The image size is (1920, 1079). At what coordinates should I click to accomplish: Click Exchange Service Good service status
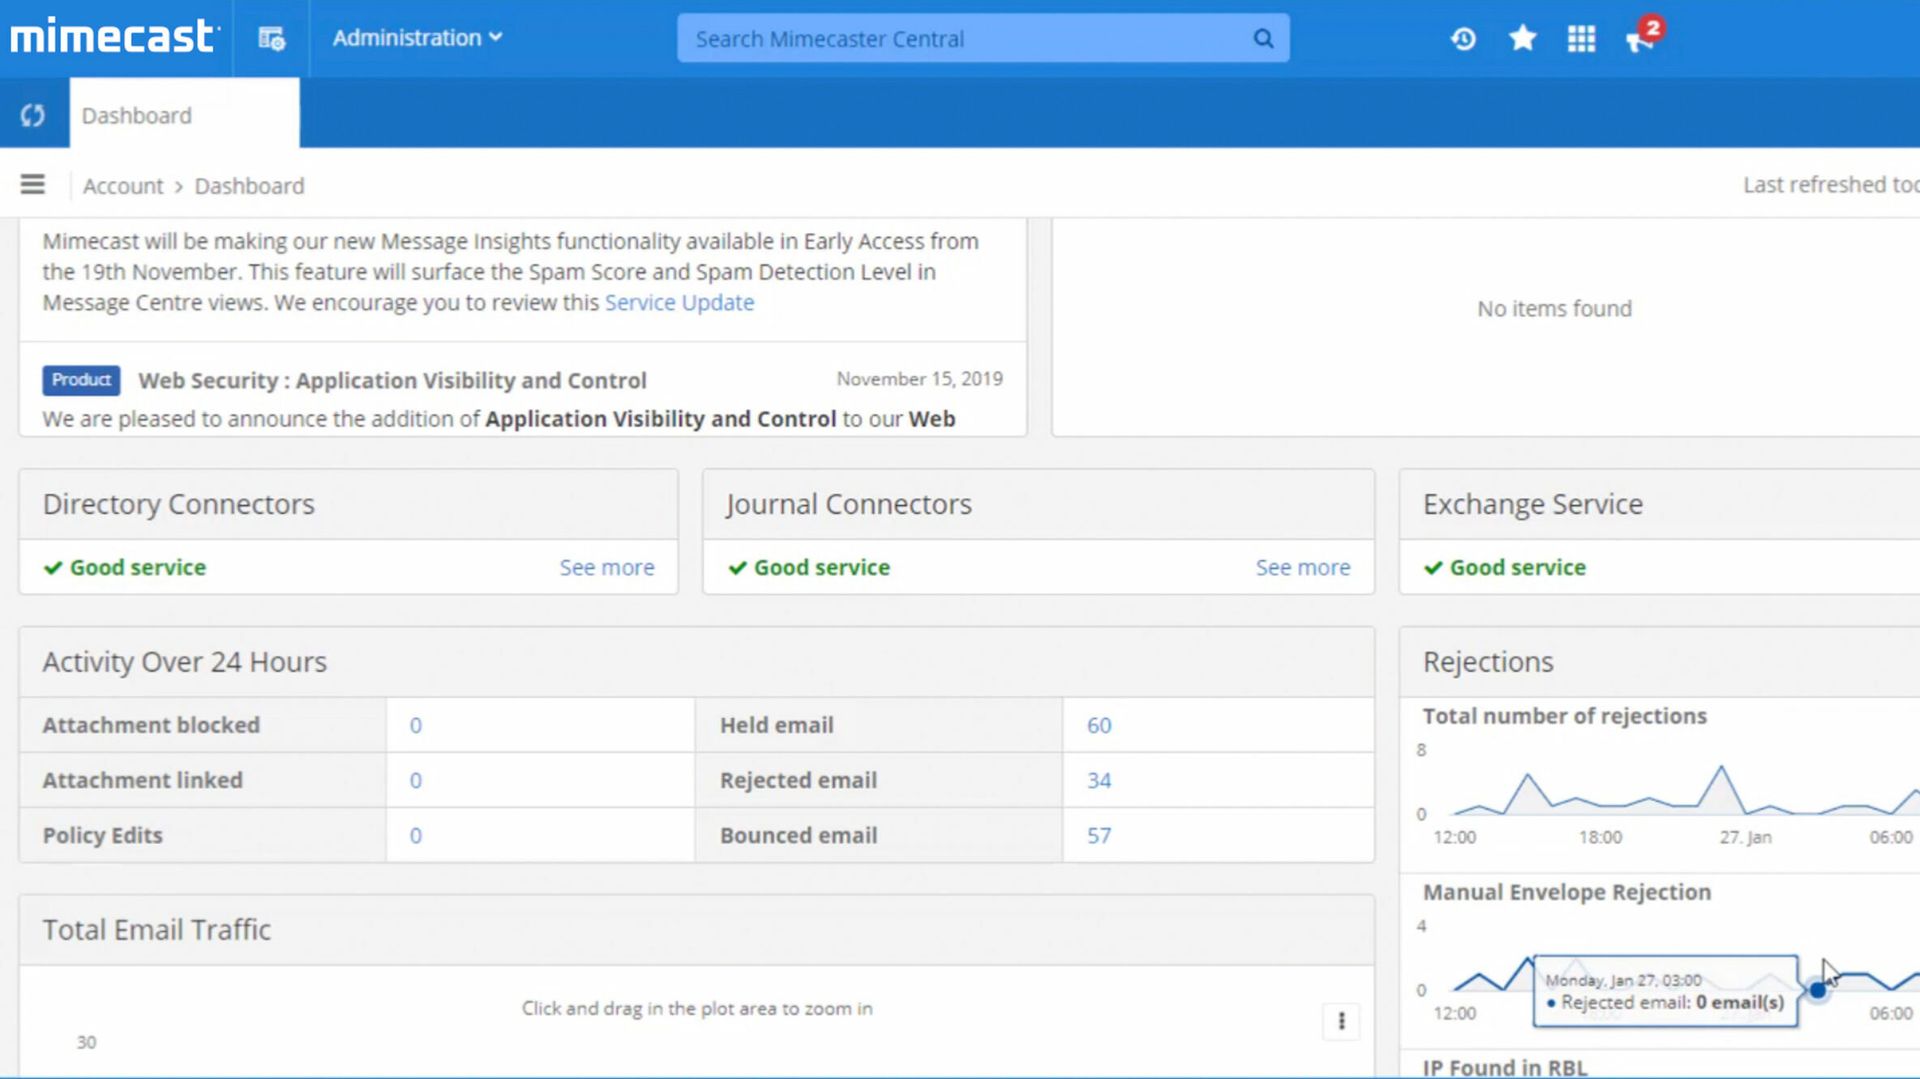point(1505,567)
